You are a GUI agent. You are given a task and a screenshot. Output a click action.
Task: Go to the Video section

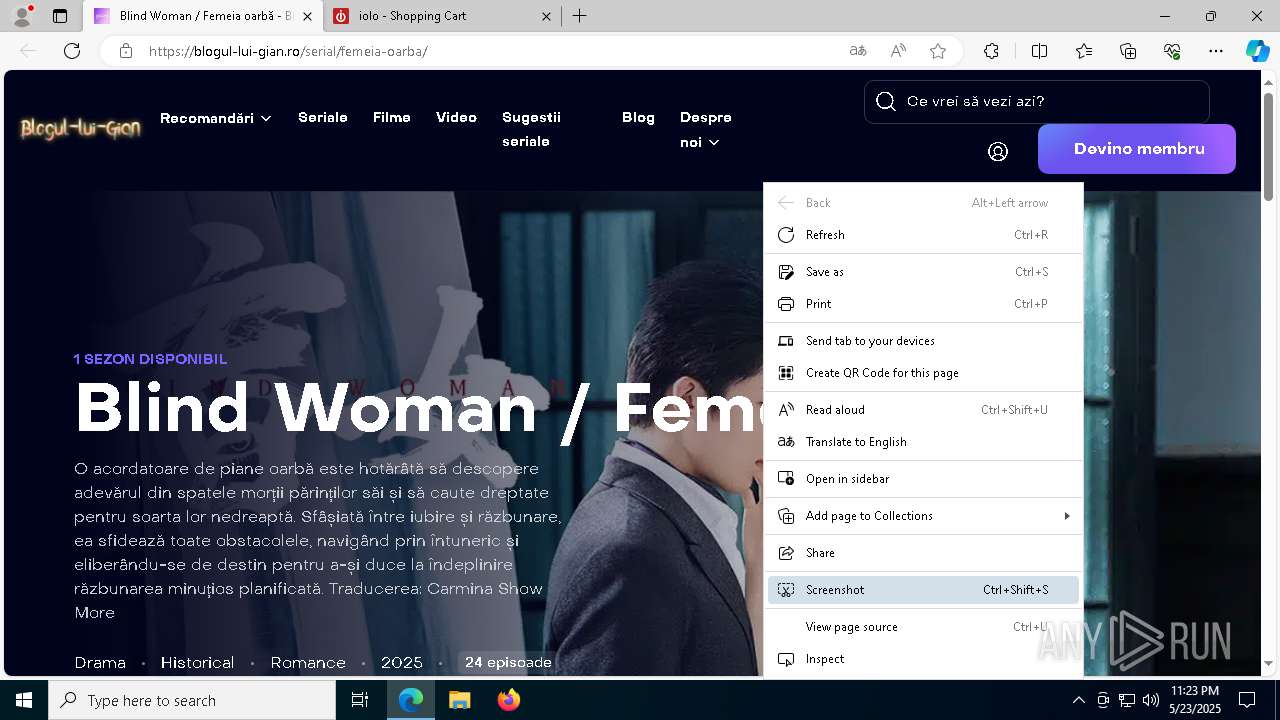pos(456,117)
